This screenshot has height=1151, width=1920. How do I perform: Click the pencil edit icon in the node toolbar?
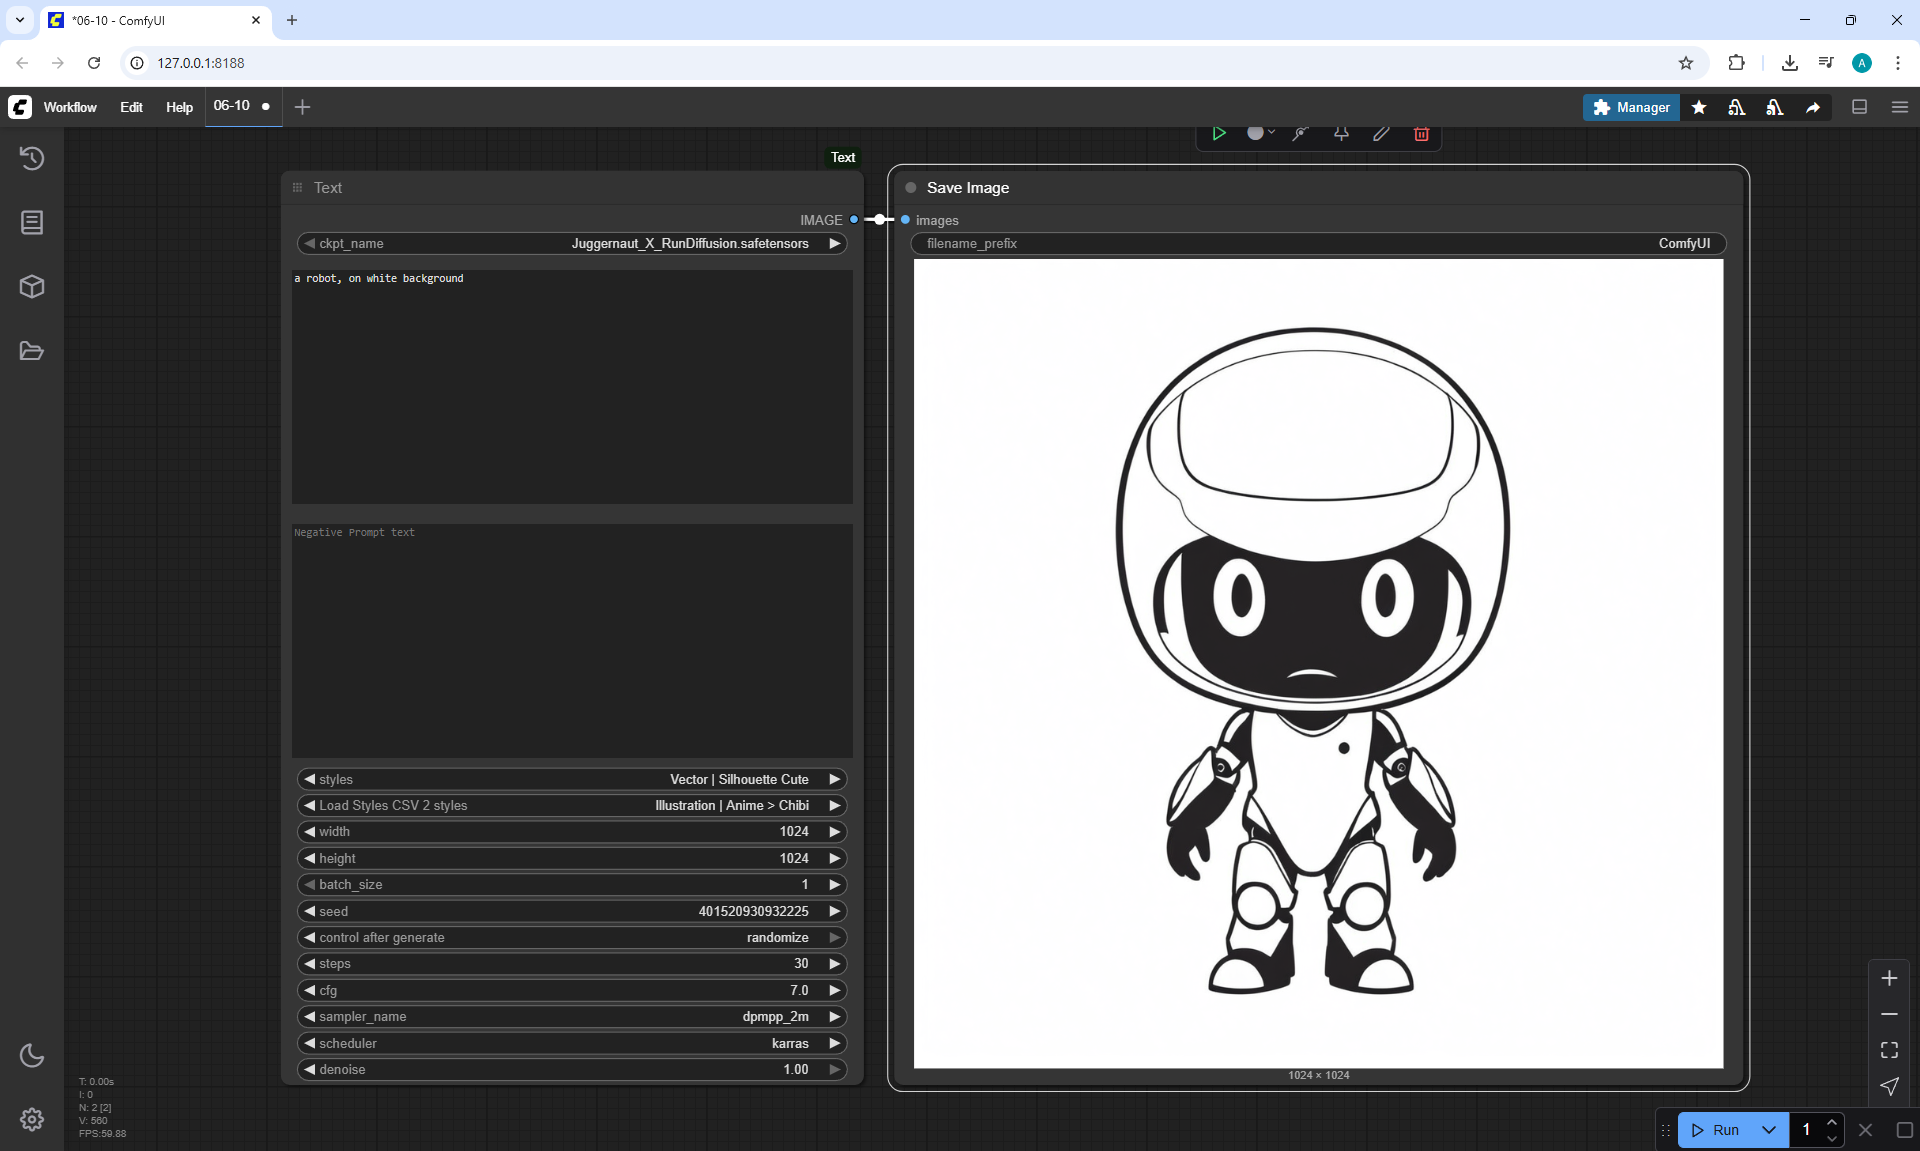coord(1381,133)
